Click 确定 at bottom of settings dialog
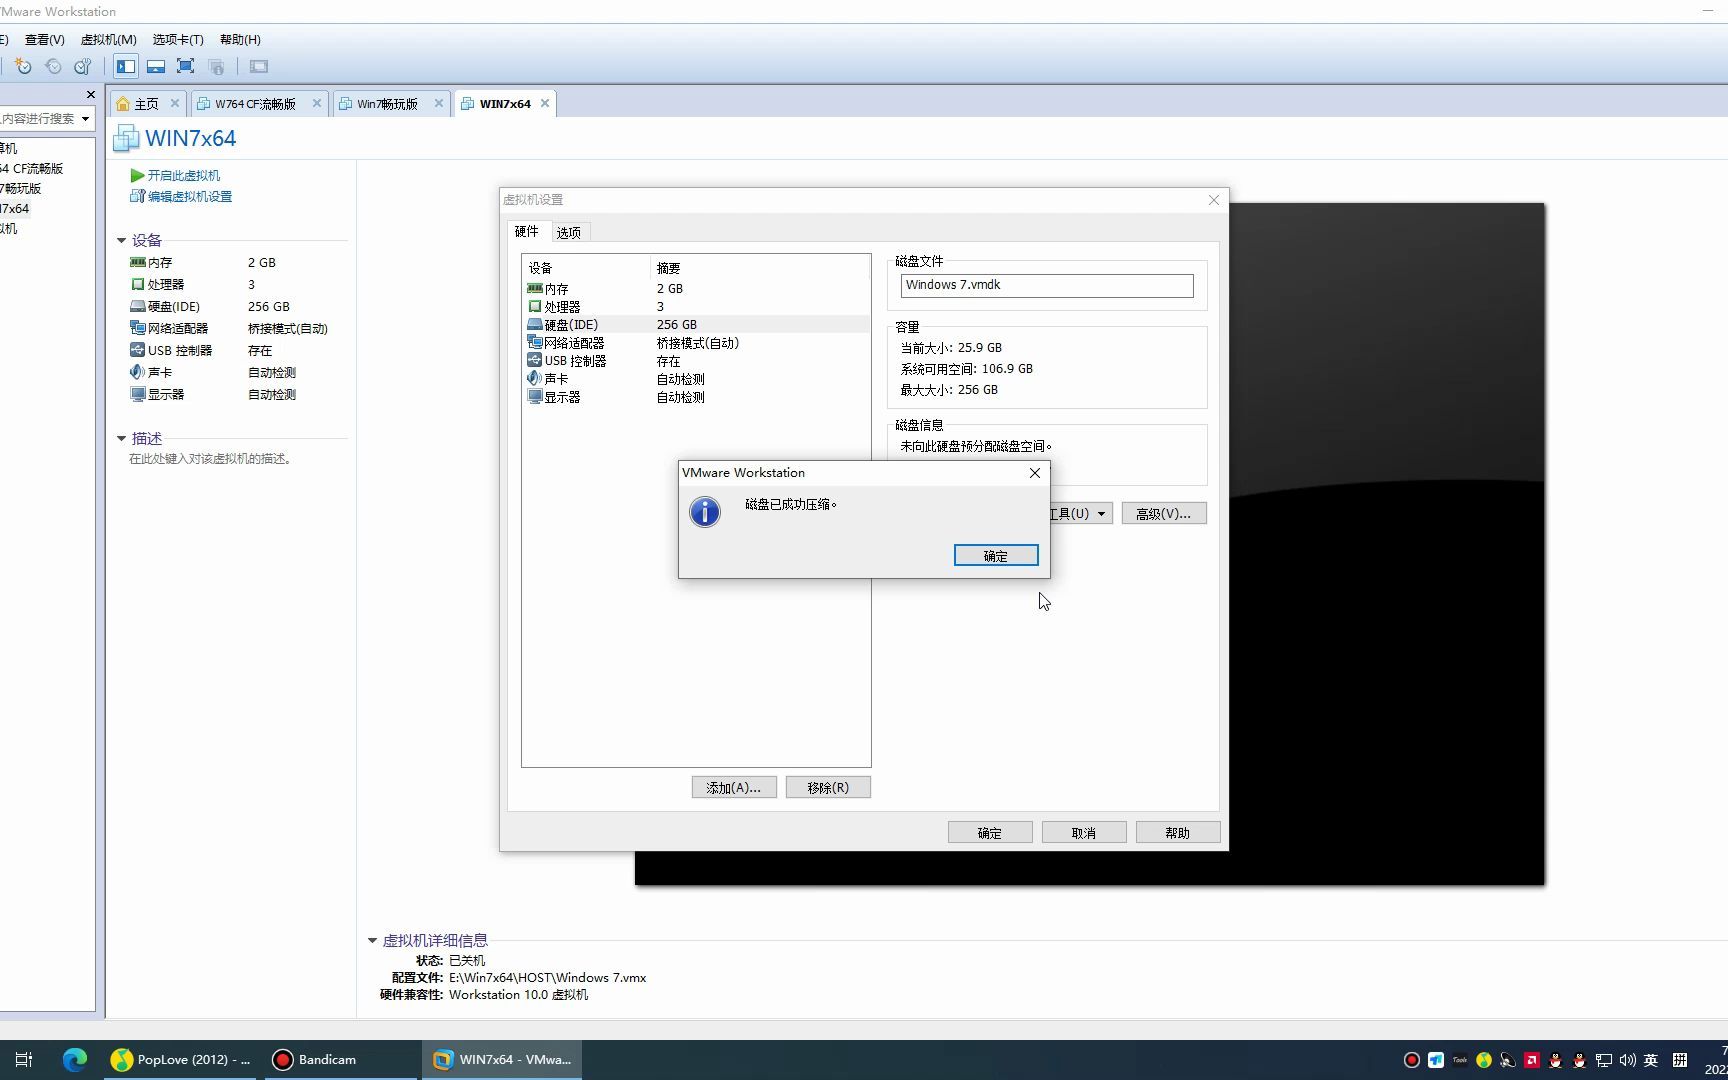Screen dimensions: 1728x1080 [x=990, y=833]
